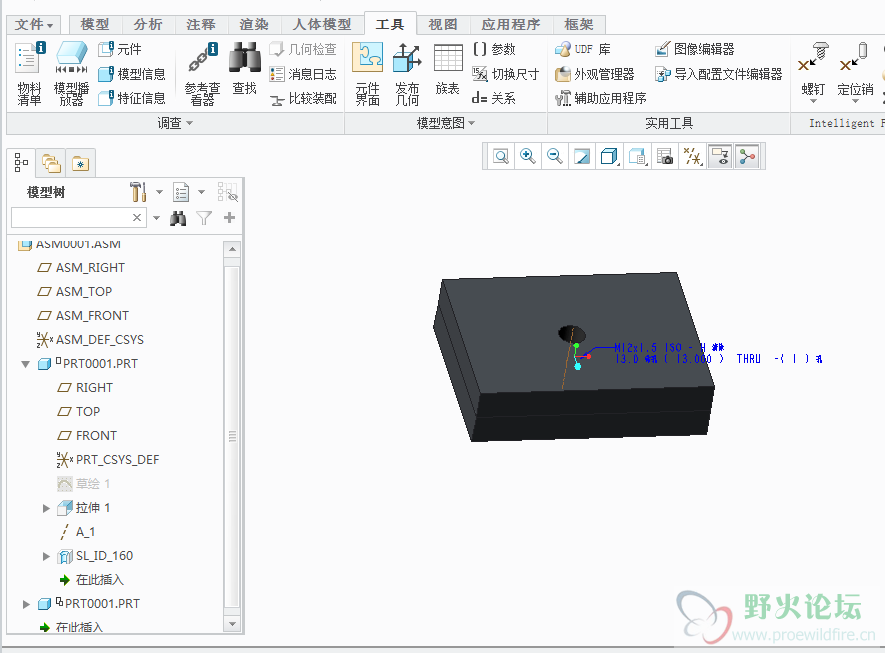Switch to the 视图 ribbon tab
Image resolution: width=885 pixels, height=653 pixels.
443,24
